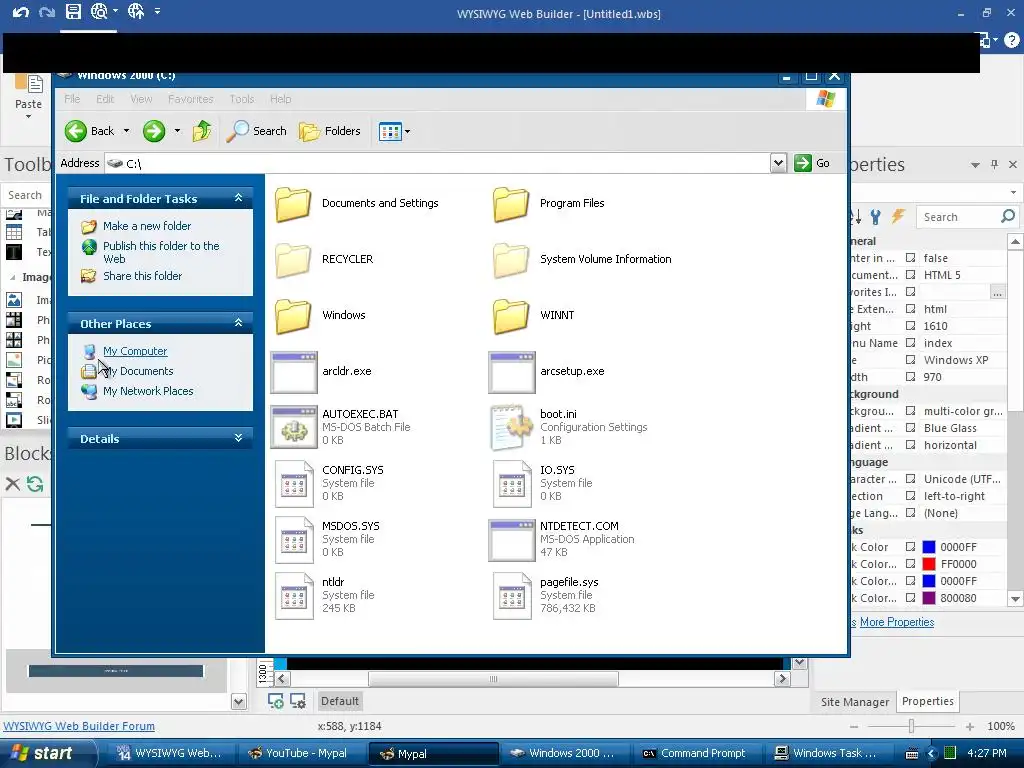The height and width of the screenshot is (768, 1024).
Task: Toggle the checkbox beside HTML 5 value
Action: pos(910,275)
